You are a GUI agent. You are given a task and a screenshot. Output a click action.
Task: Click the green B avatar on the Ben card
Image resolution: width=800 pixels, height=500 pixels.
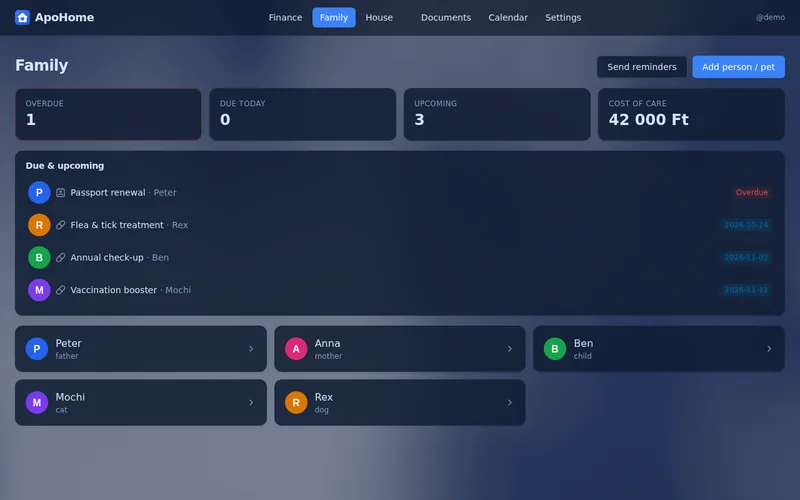point(555,349)
